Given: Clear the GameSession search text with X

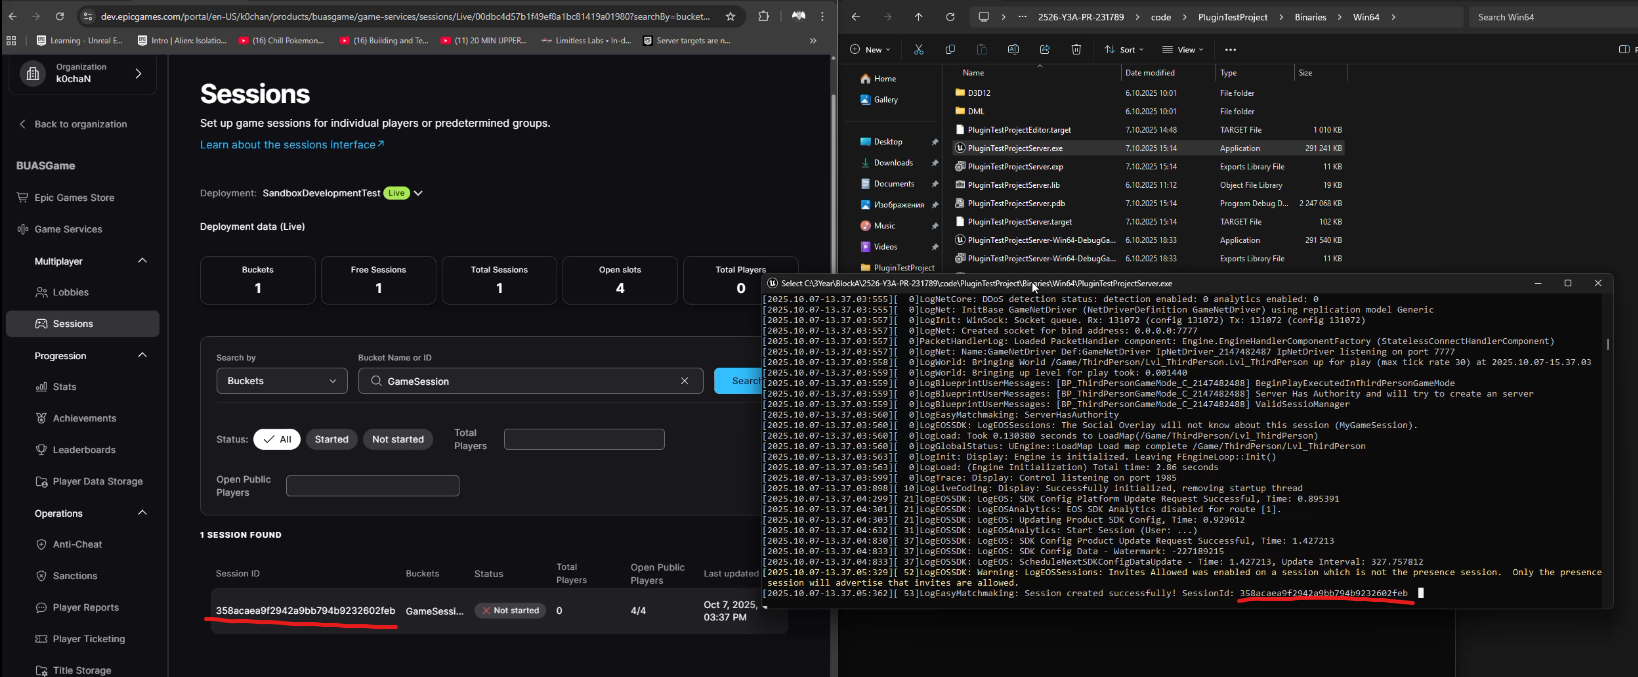Looking at the screenshot, I should click(x=684, y=381).
